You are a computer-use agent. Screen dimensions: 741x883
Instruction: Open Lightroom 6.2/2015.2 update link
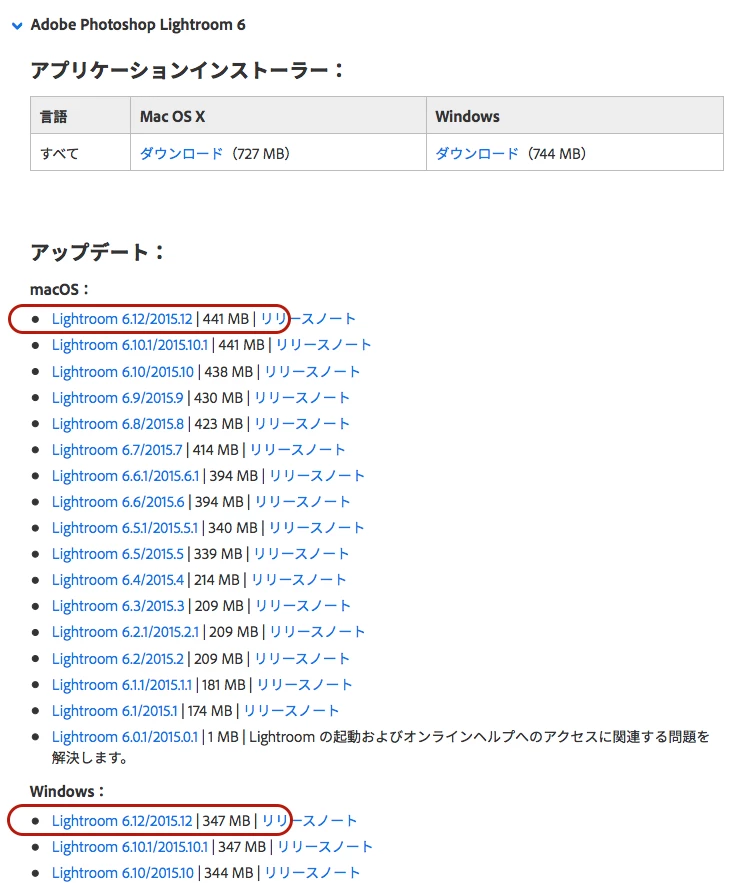click(118, 659)
